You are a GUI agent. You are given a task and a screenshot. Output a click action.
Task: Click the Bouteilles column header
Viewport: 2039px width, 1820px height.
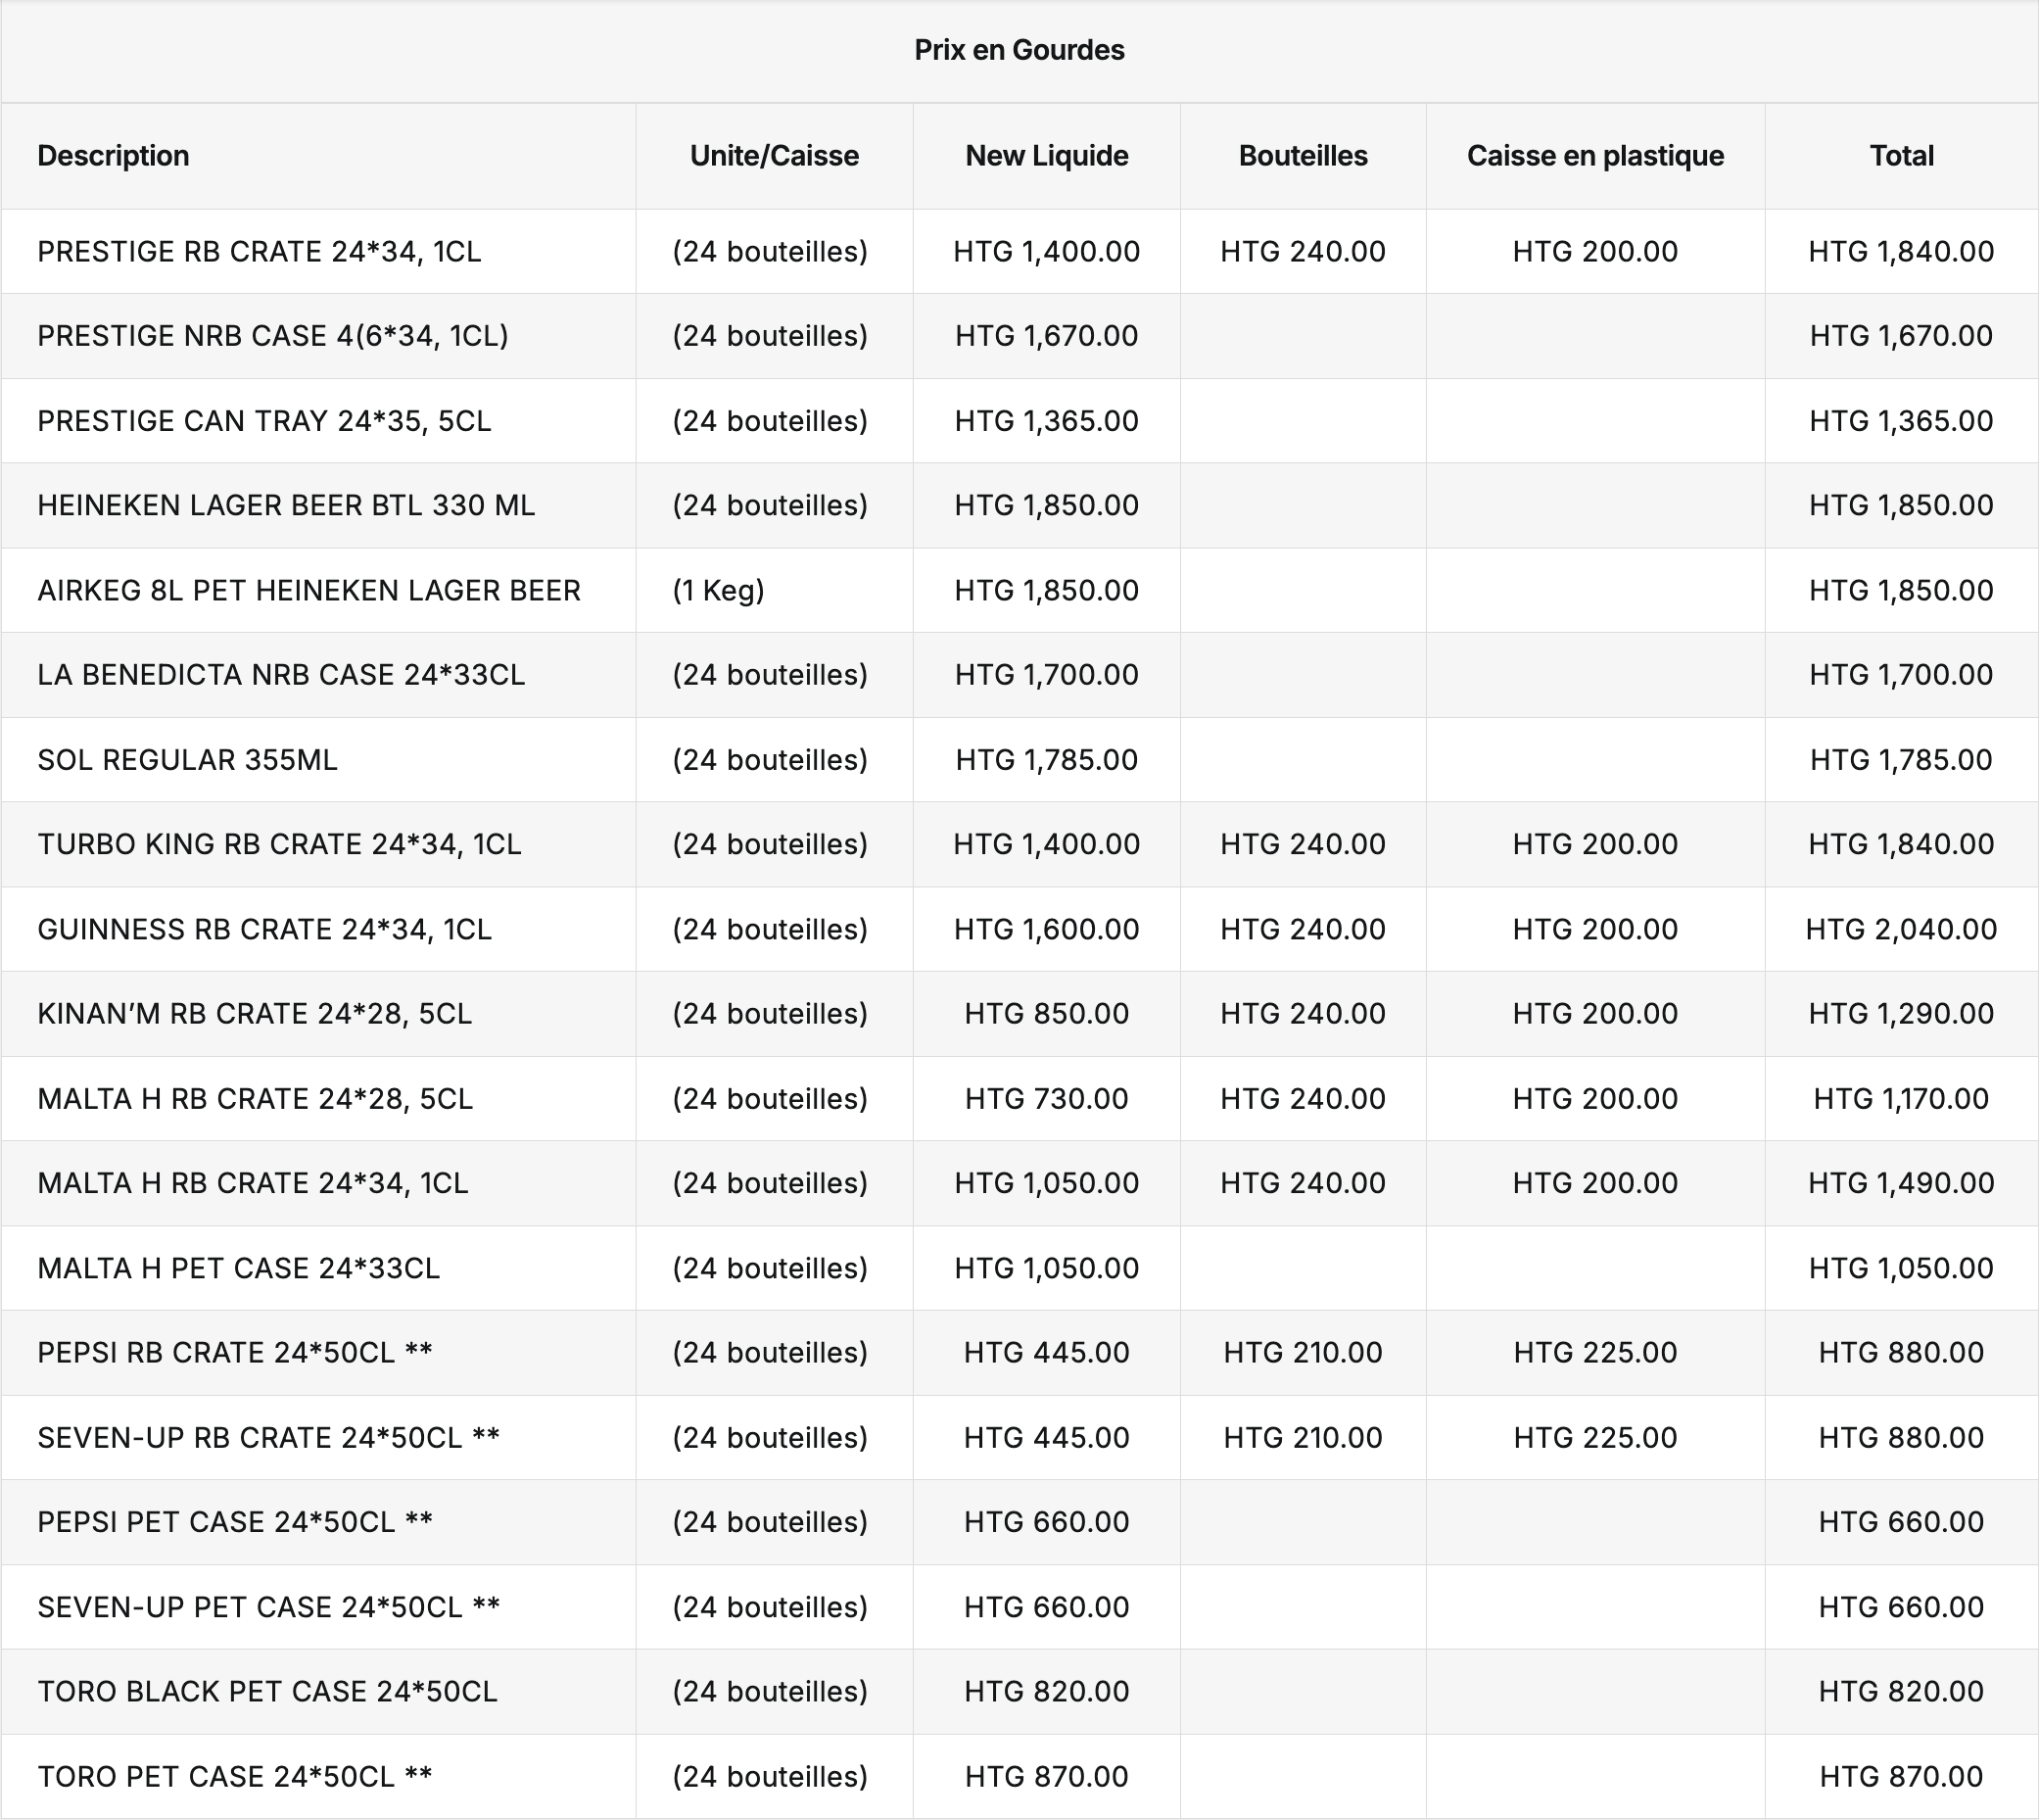[1302, 156]
